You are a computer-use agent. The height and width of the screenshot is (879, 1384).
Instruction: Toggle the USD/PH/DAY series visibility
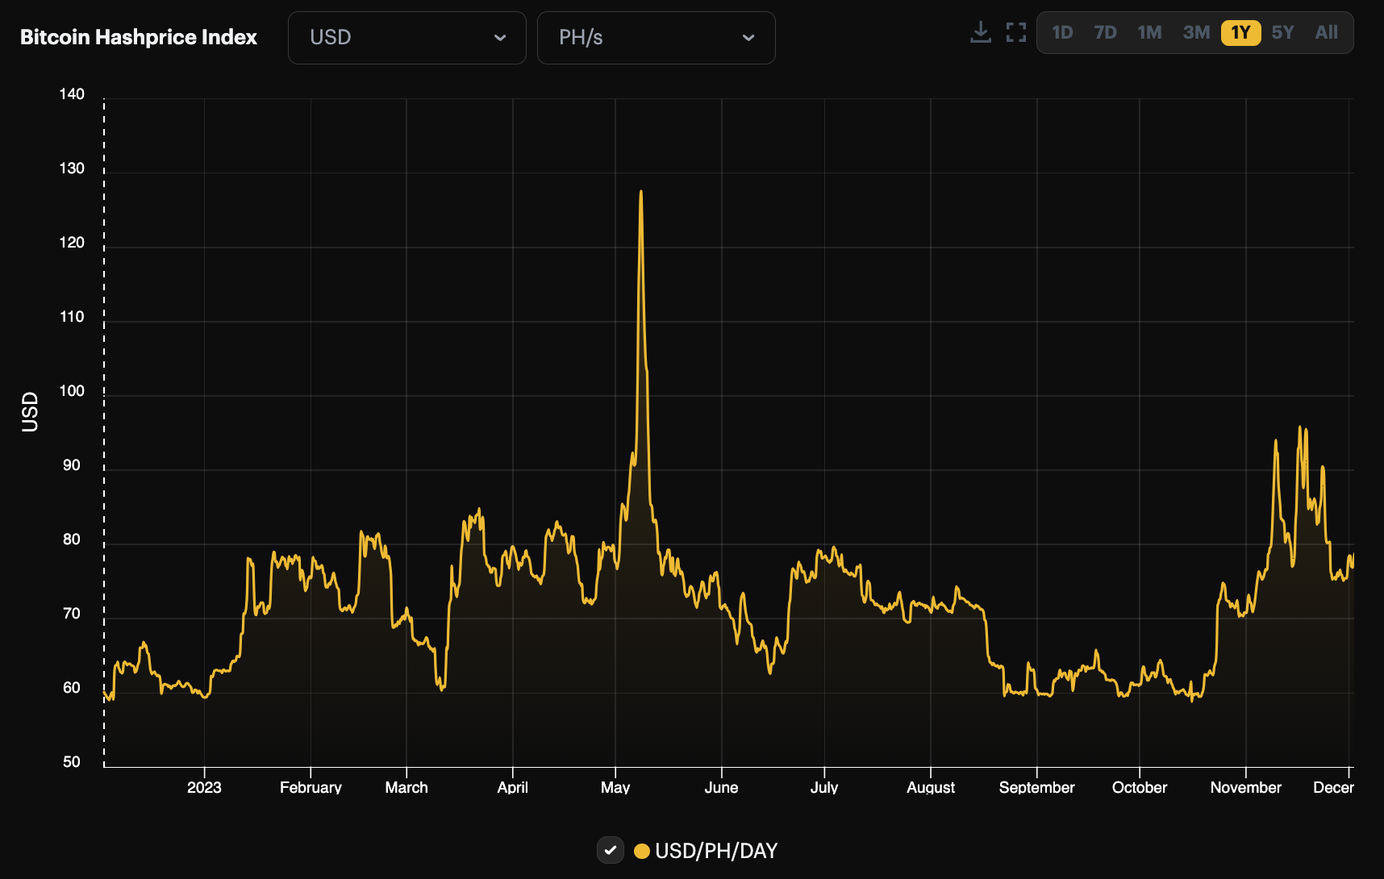click(611, 850)
